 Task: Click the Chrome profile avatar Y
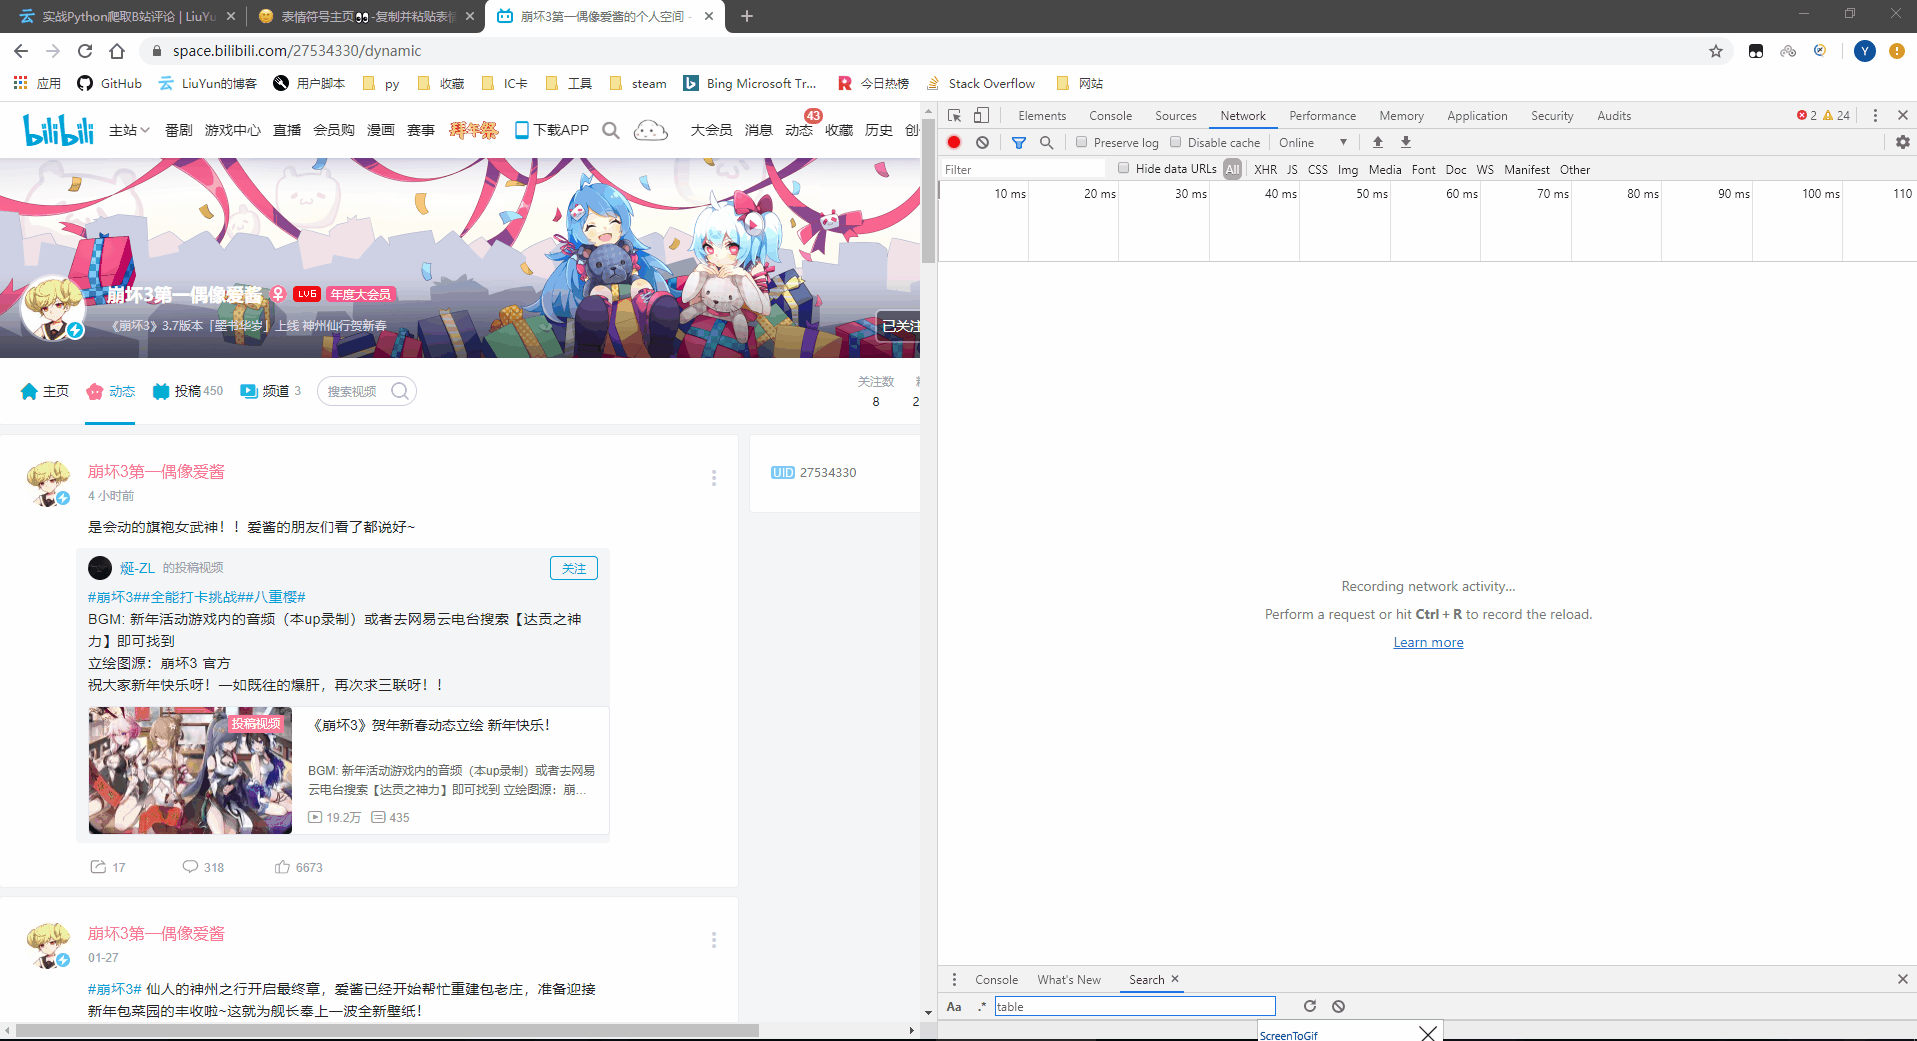pyautogui.click(x=1865, y=51)
